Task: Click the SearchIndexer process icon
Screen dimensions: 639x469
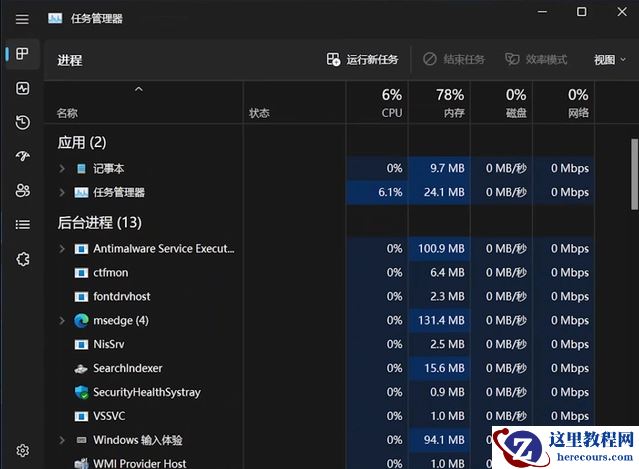Action: pyautogui.click(x=81, y=369)
